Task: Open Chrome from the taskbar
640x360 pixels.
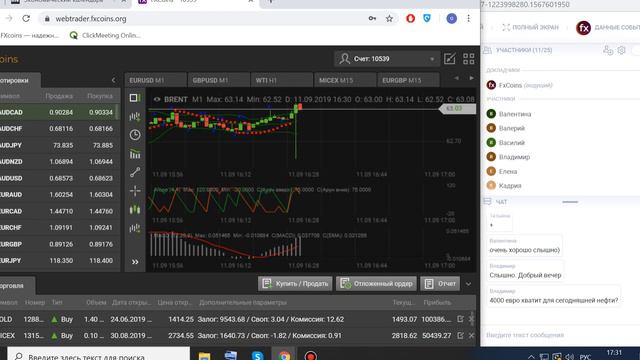Action: click(284, 356)
